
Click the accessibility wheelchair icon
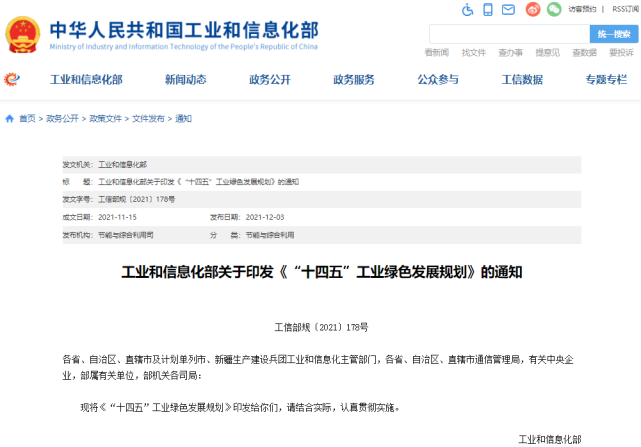[467, 9]
